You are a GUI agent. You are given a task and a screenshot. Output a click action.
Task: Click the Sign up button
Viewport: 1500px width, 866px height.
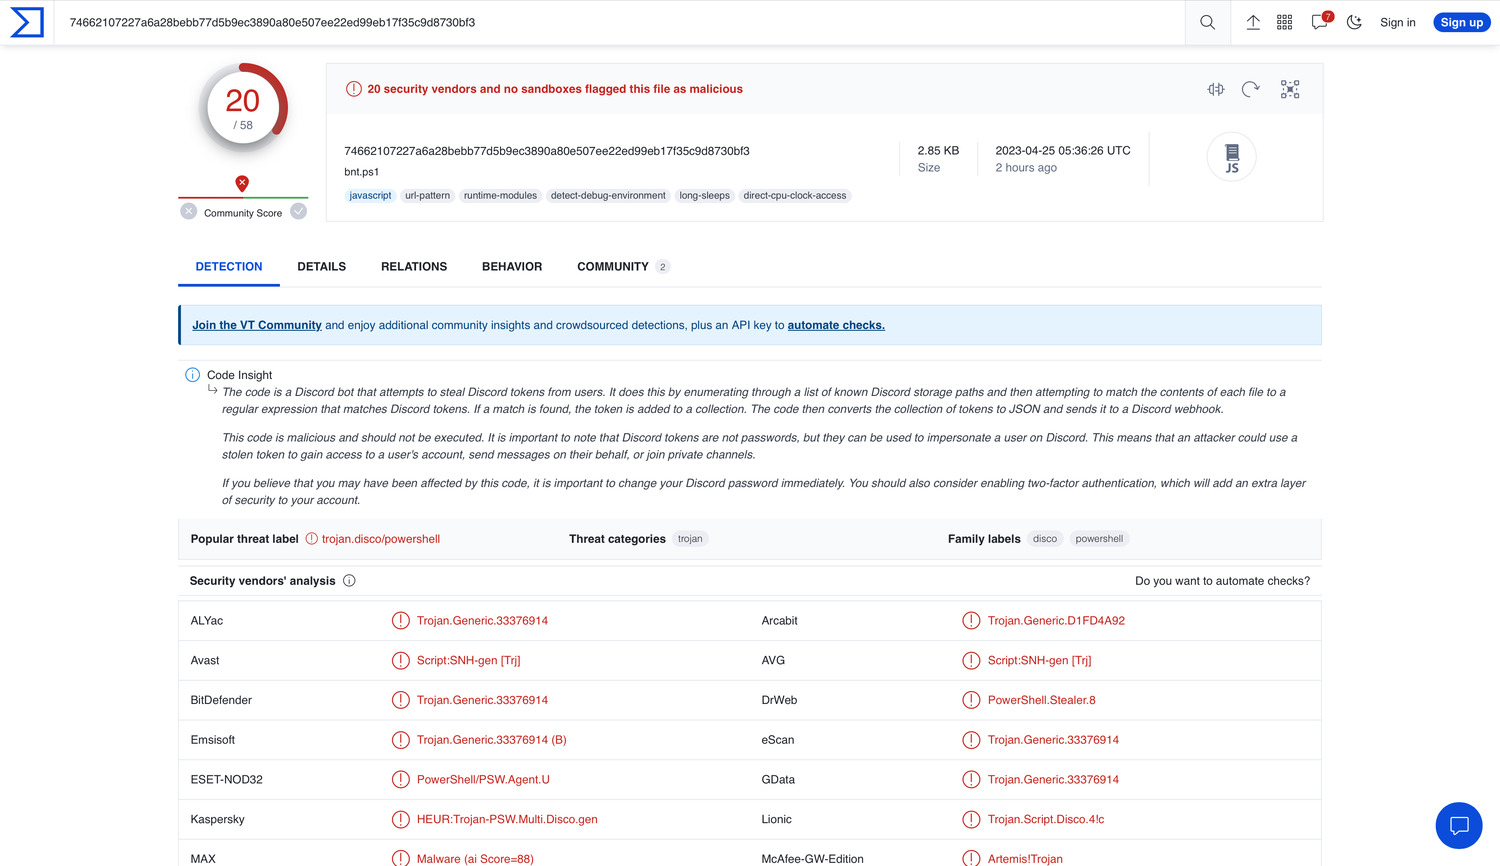tap(1461, 22)
